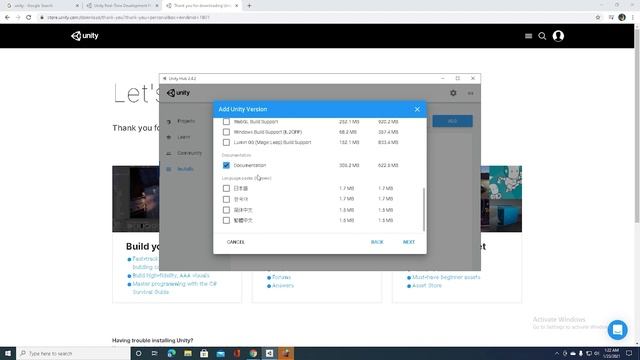The width and height of the screenshot is (640, 360).
Task: Open the Asset Store link
Action: click(x=427, y=286)
